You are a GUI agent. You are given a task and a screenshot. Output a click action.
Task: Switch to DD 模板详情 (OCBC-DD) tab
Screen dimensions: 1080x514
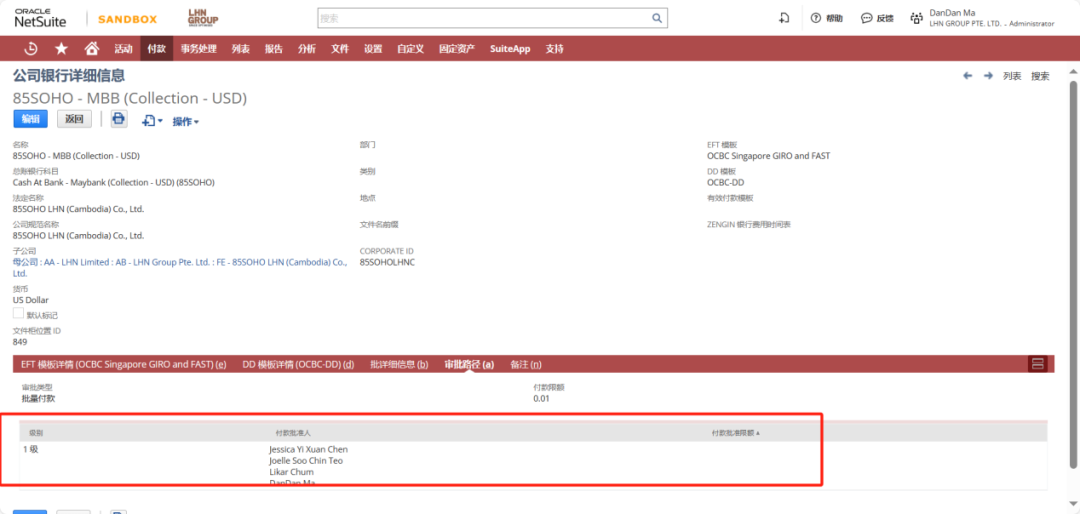(x=298, y=364)
